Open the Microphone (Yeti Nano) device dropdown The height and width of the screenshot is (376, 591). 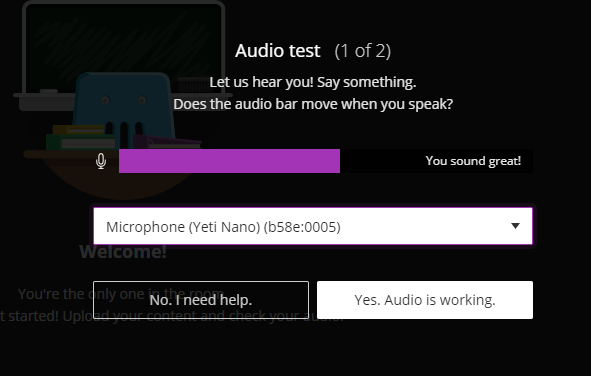[x=313, y=226]
